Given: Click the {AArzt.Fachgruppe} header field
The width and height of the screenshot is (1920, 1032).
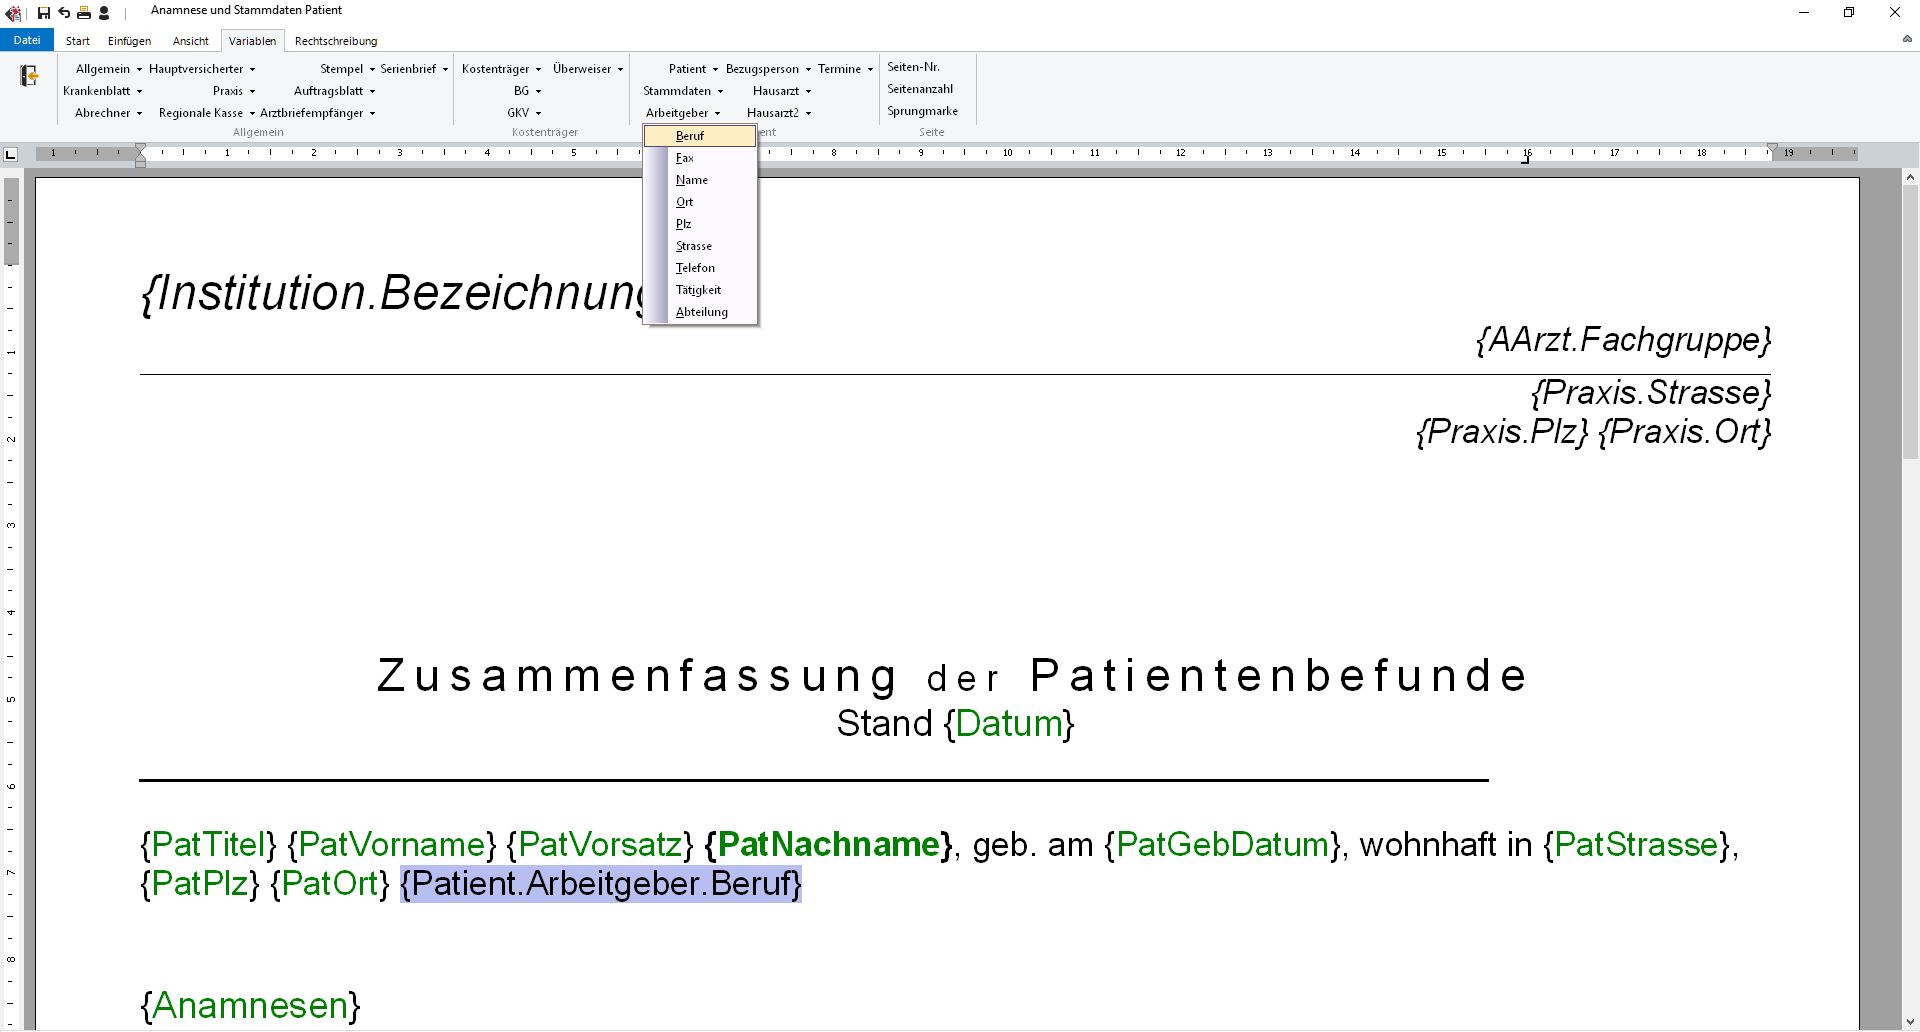Looking at the screenshot, I should coord(1624,340).
